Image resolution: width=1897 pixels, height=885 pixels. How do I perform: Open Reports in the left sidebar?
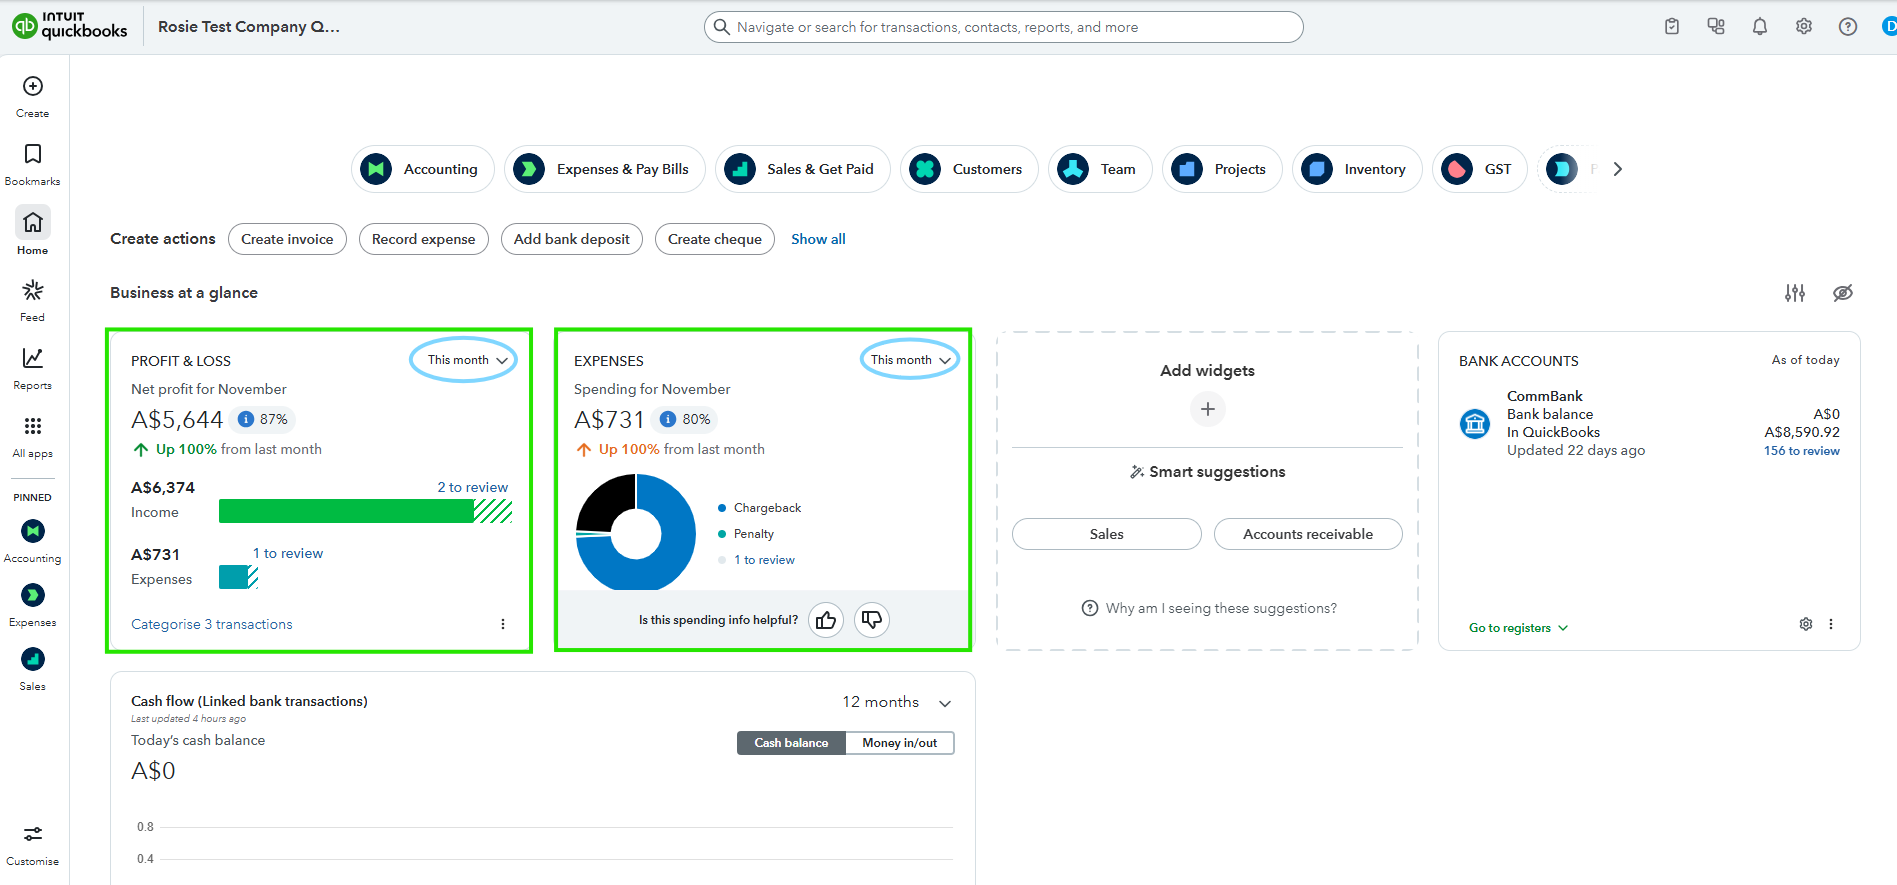(33, 368)
